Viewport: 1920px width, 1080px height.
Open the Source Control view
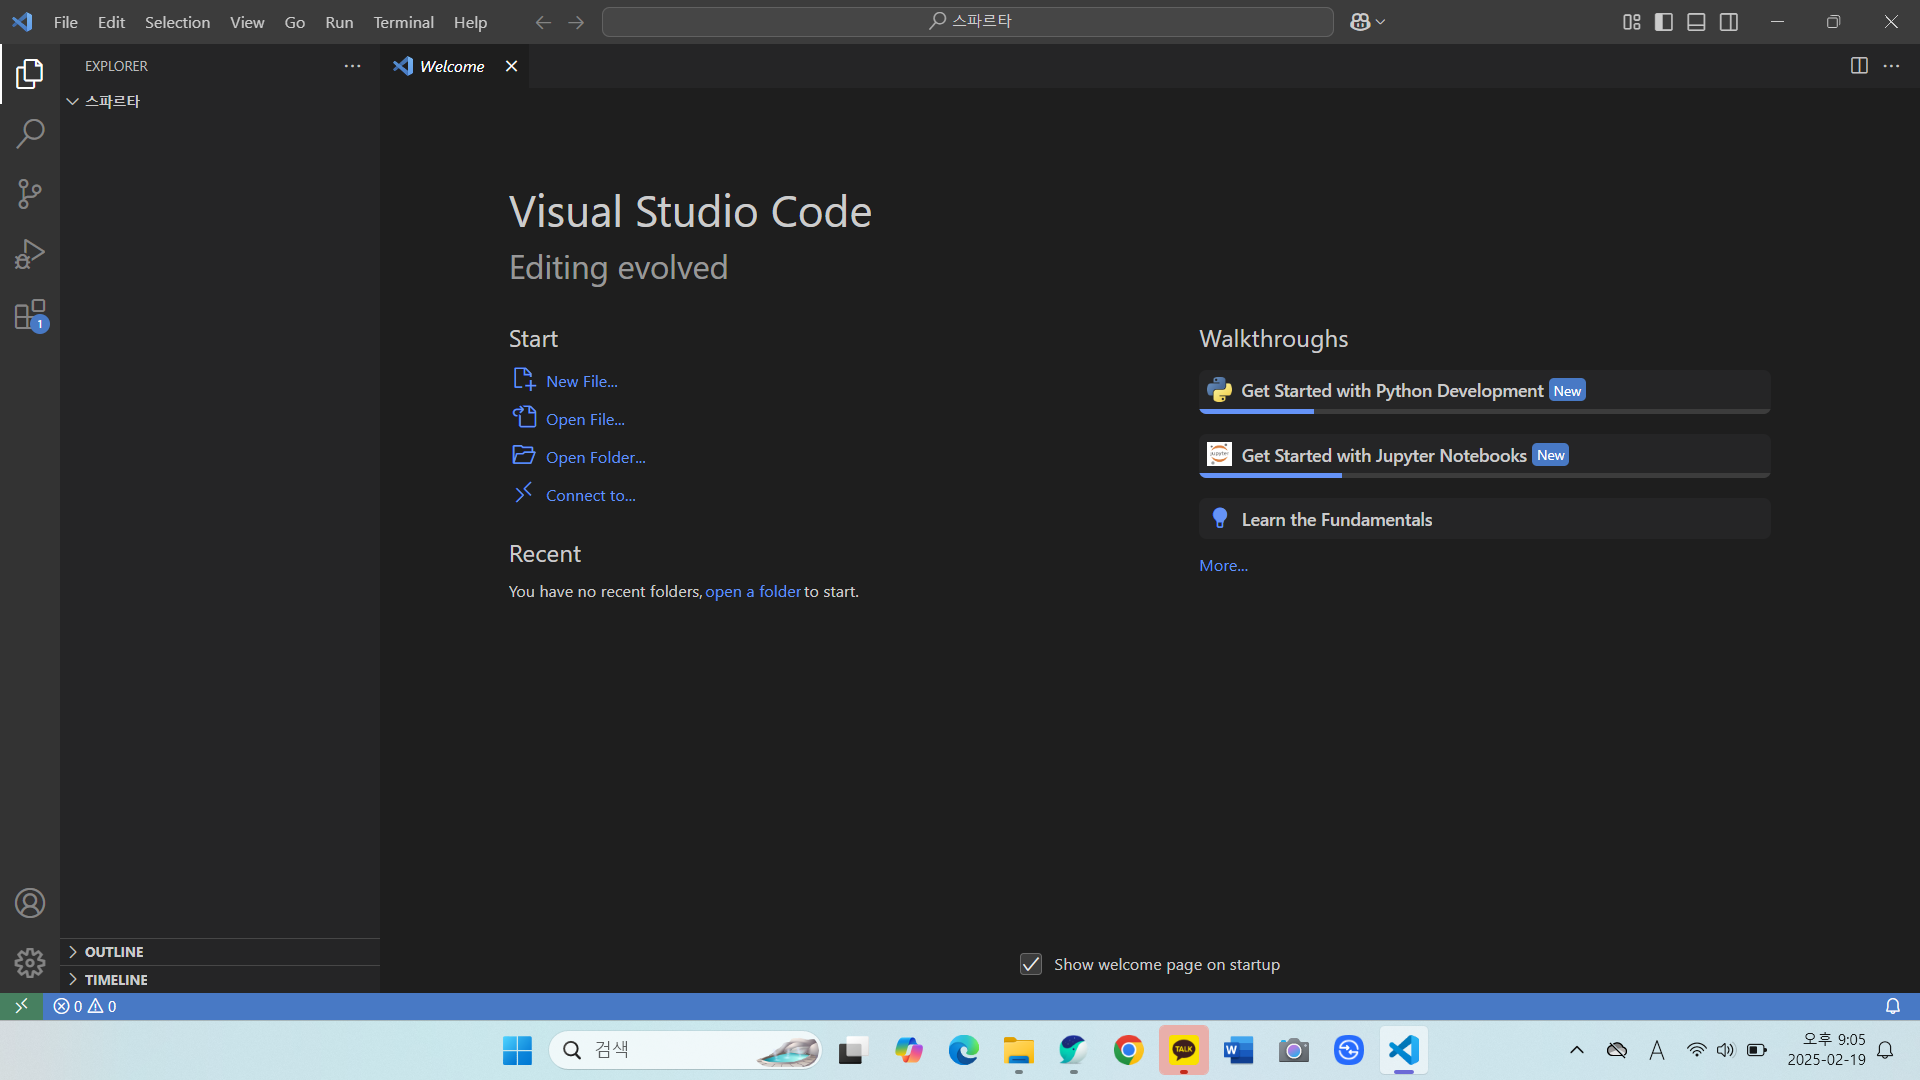pos(30,194)
